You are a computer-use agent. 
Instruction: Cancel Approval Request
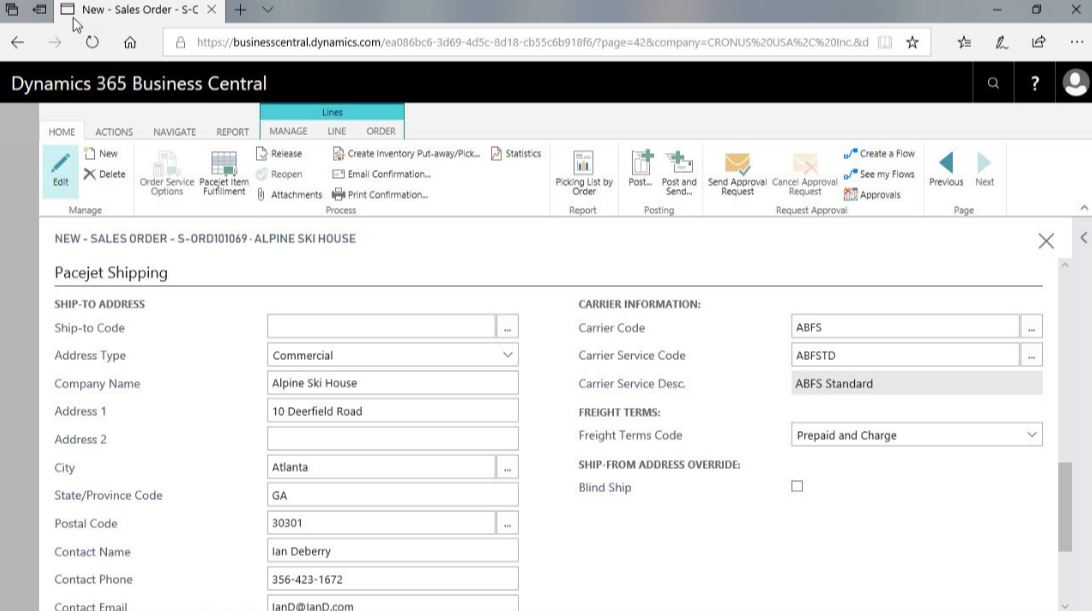pyautogui.click(x=804, y=173)
